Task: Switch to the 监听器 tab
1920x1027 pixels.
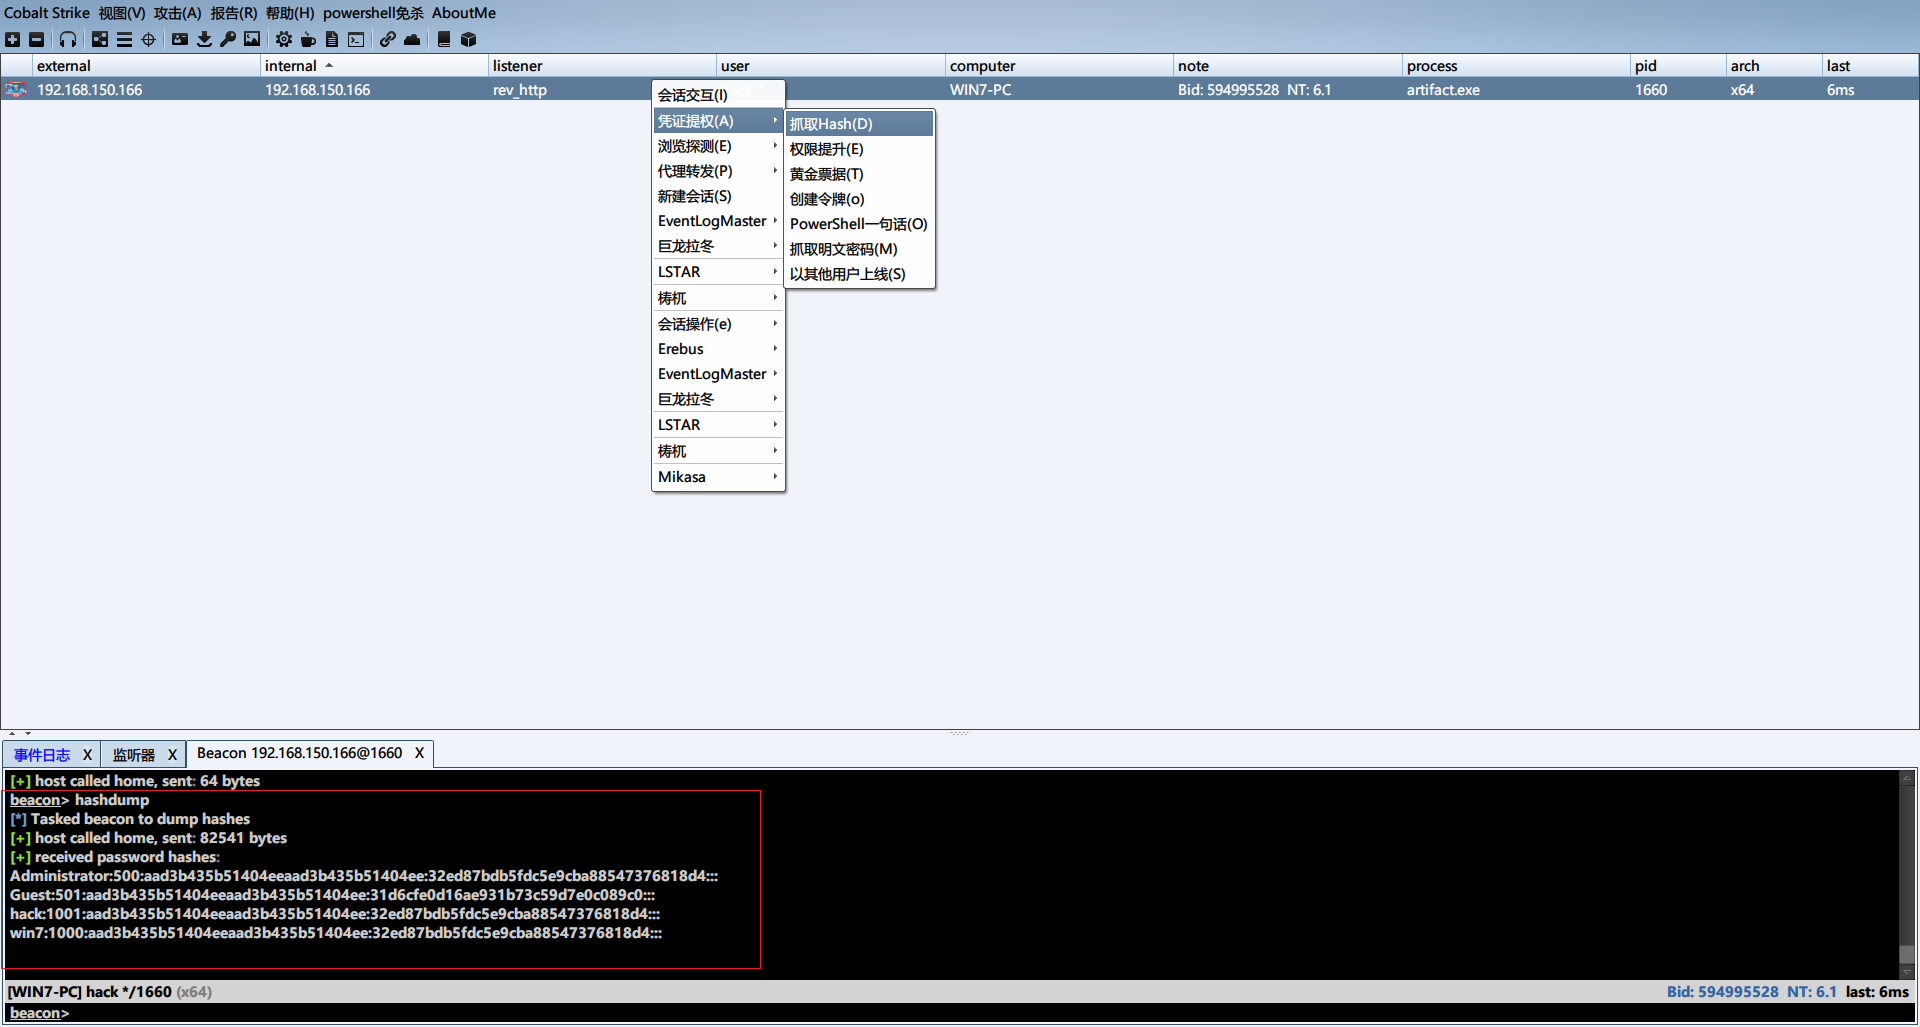Action: click(133, 755)
